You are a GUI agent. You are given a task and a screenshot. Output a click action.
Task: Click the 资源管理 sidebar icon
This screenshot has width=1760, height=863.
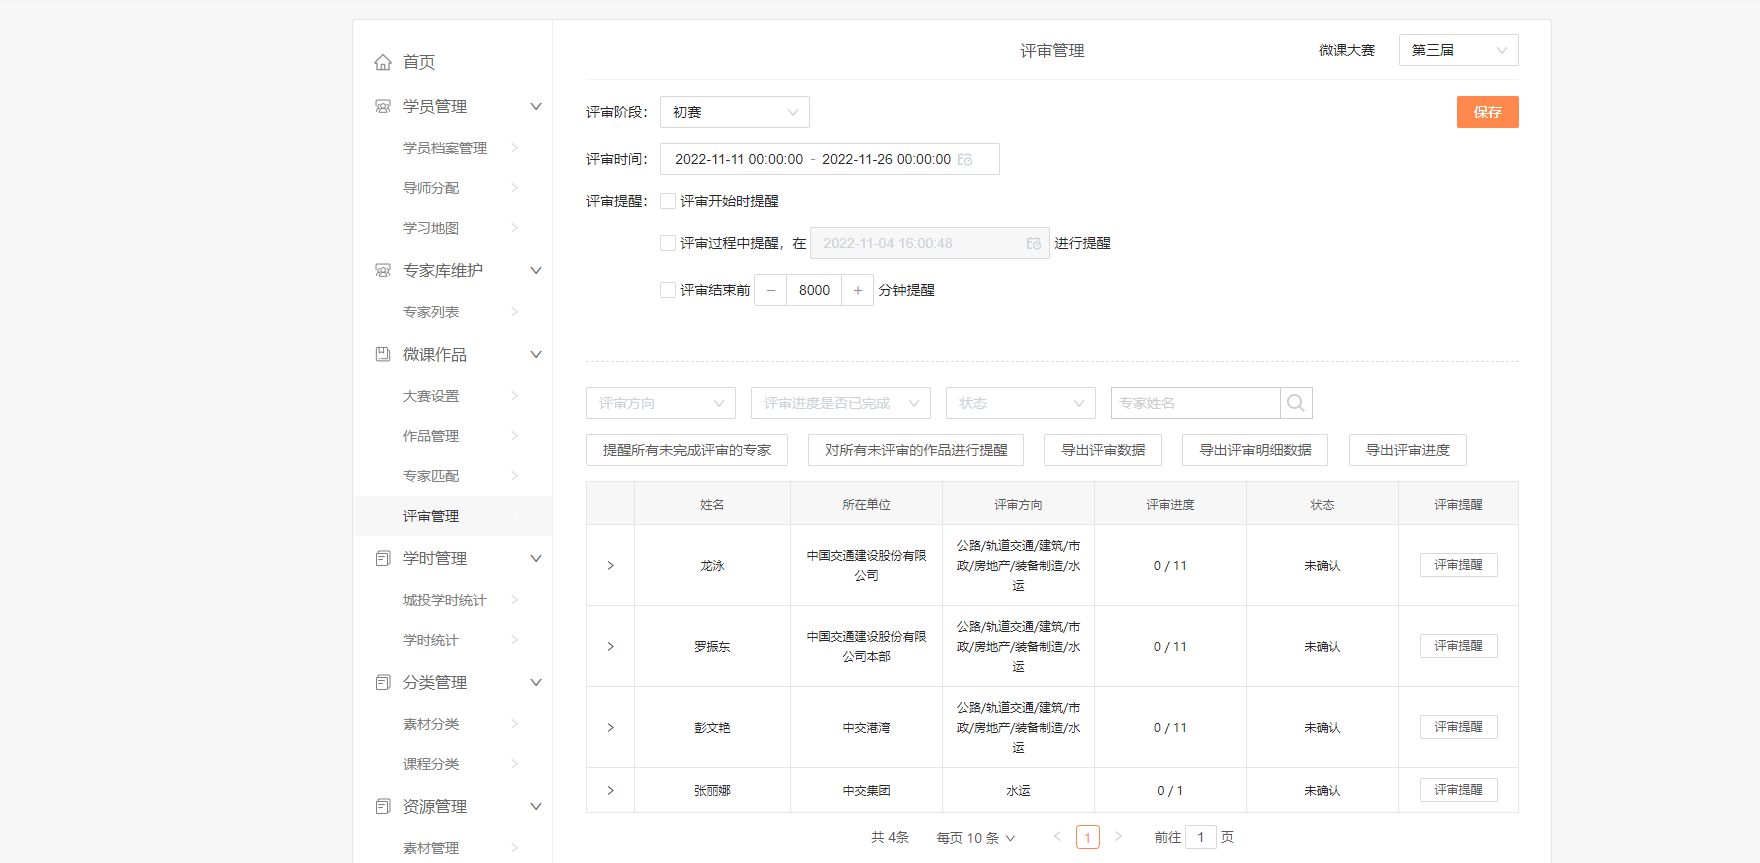coord(383,806)
